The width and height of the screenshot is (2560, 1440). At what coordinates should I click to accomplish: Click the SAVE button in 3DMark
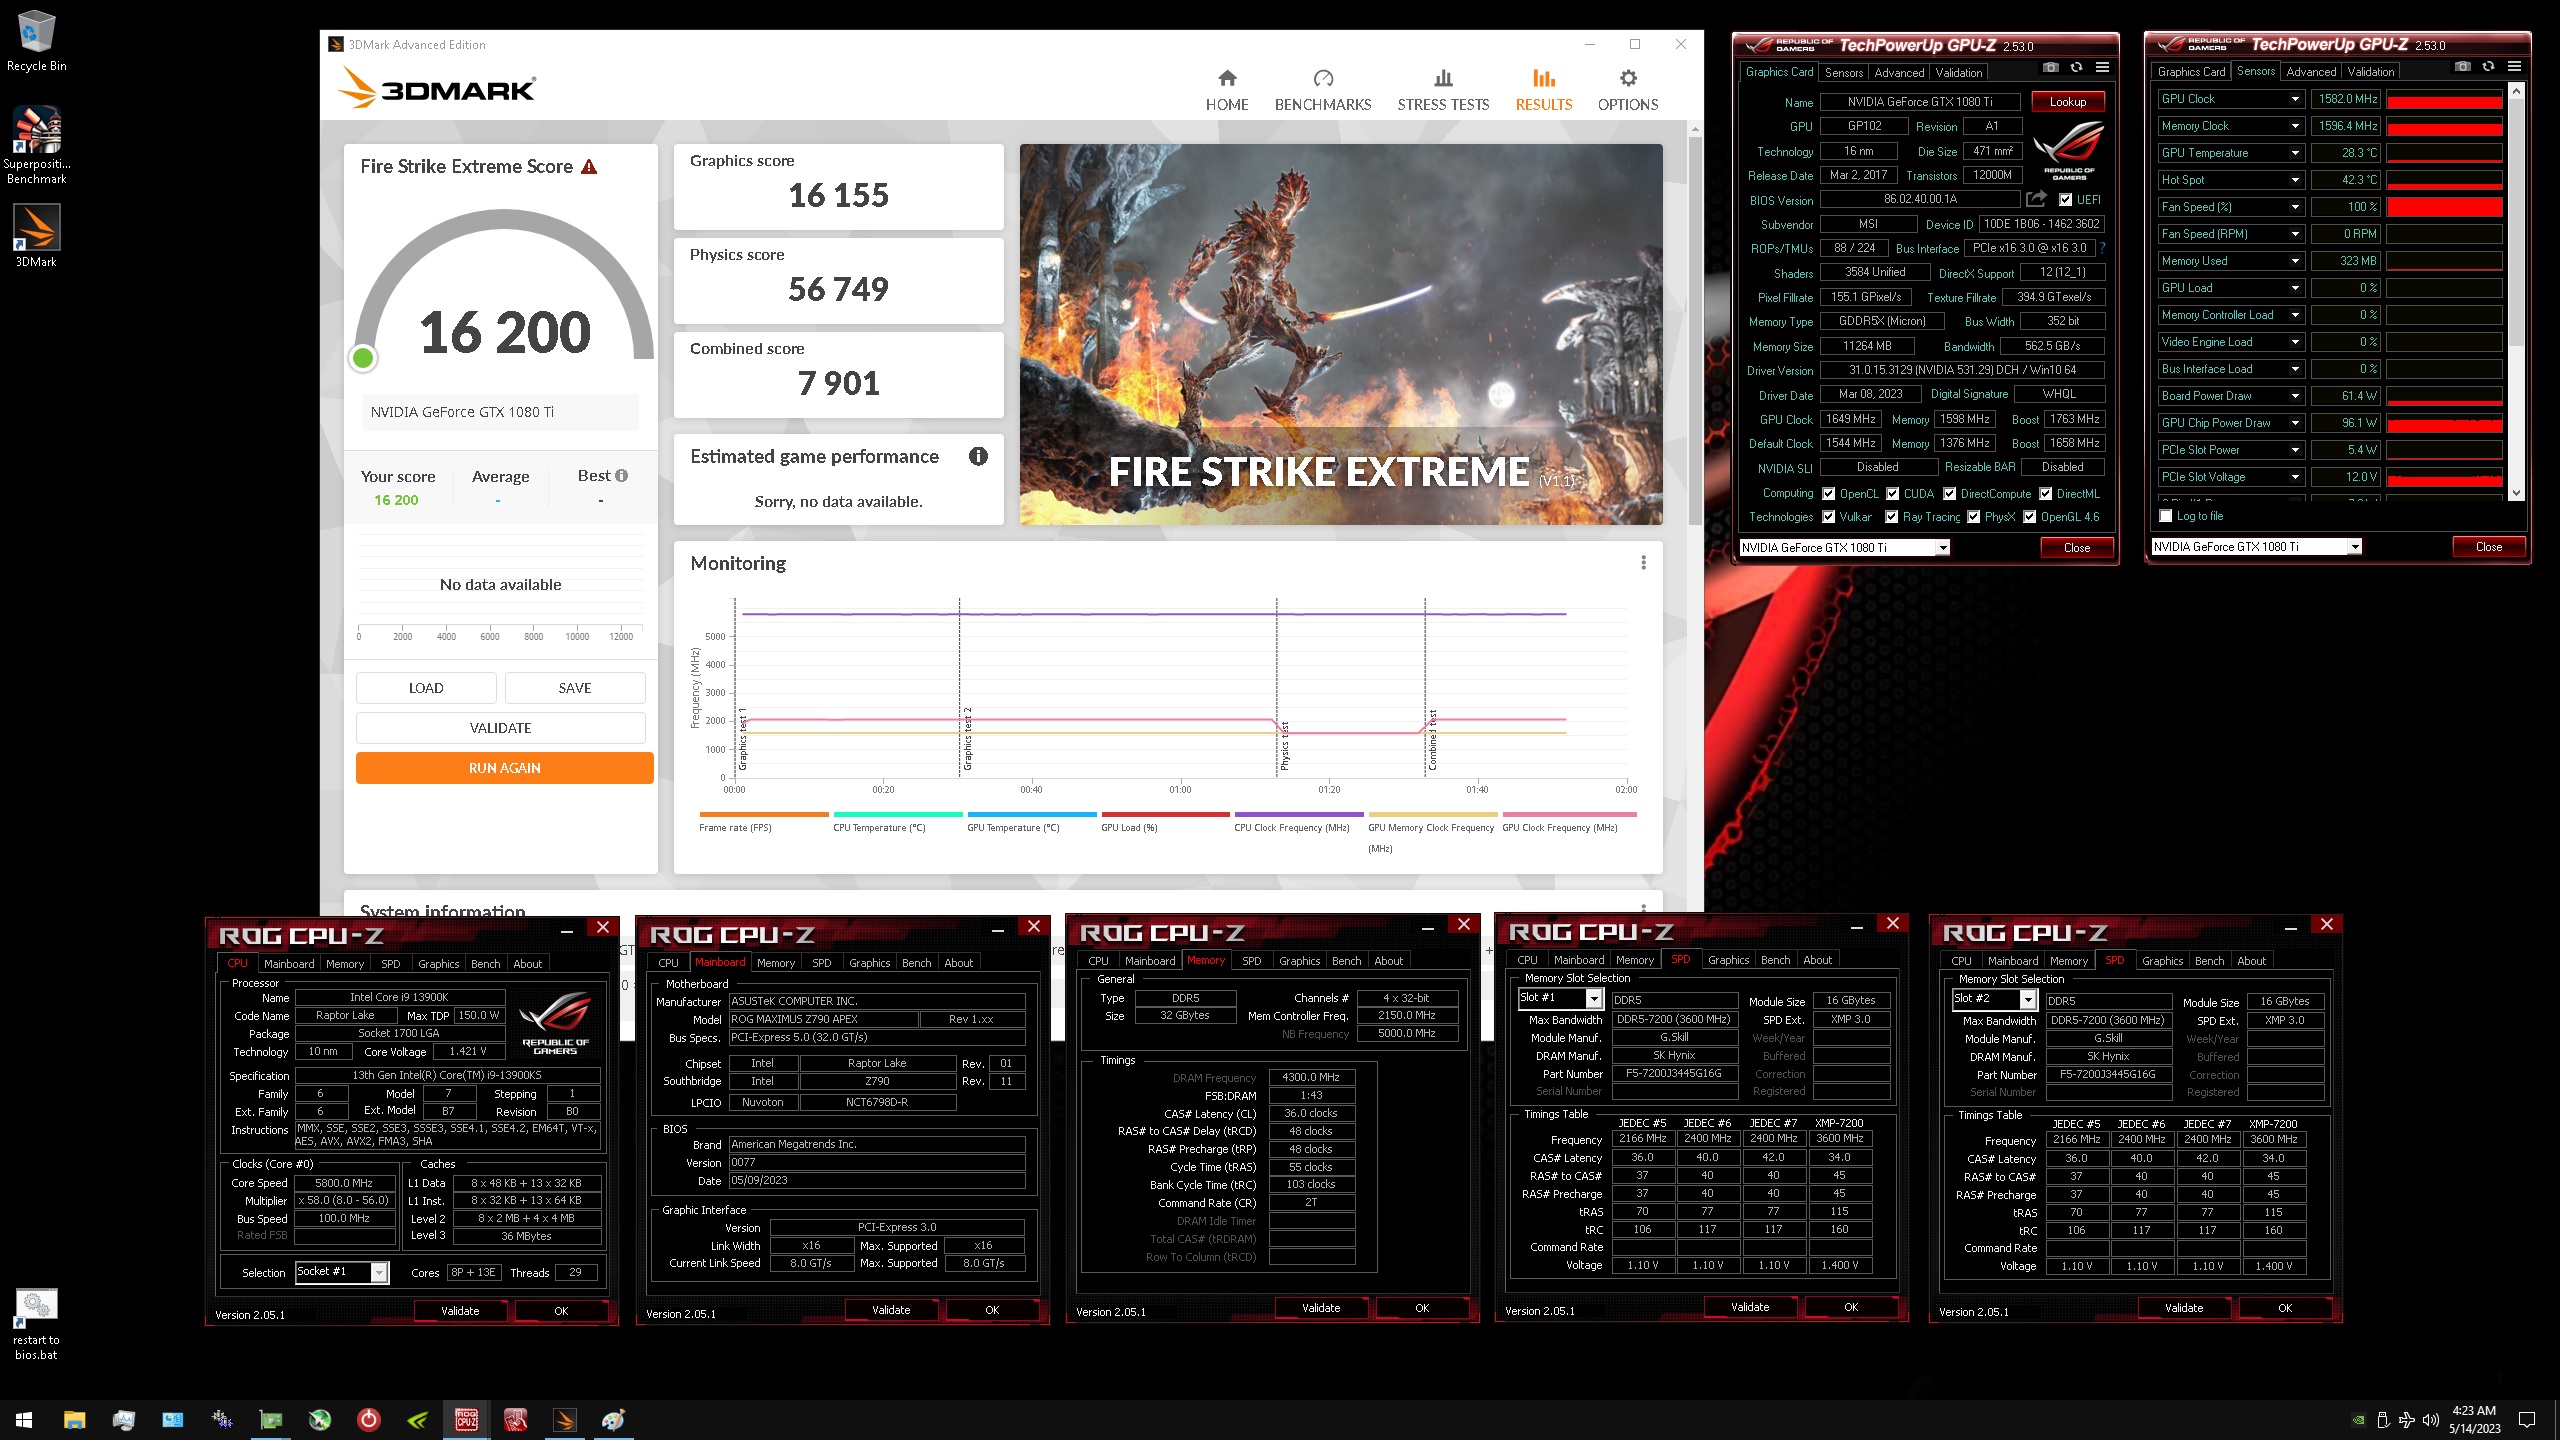click(575, 688)
